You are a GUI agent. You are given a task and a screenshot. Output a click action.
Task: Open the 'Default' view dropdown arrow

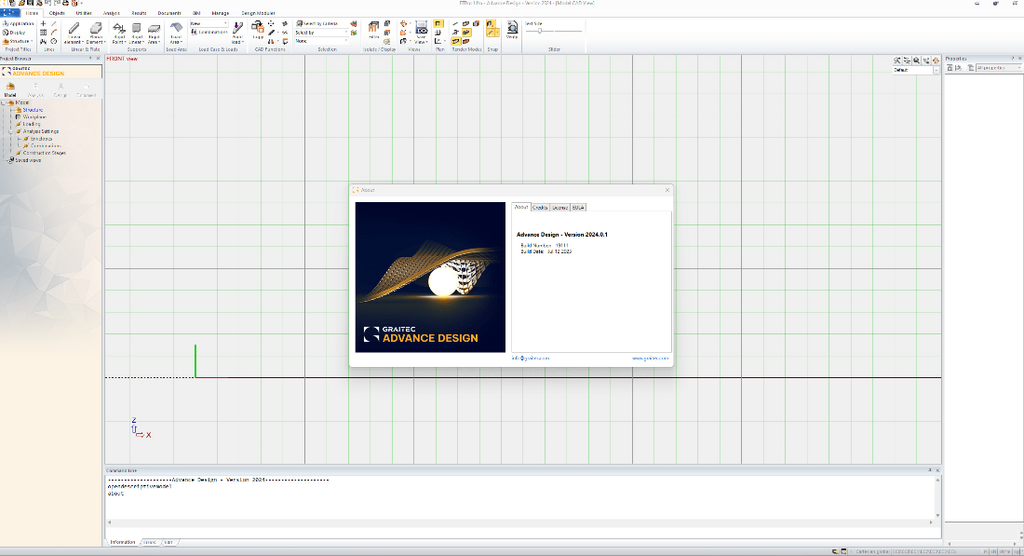936,70
